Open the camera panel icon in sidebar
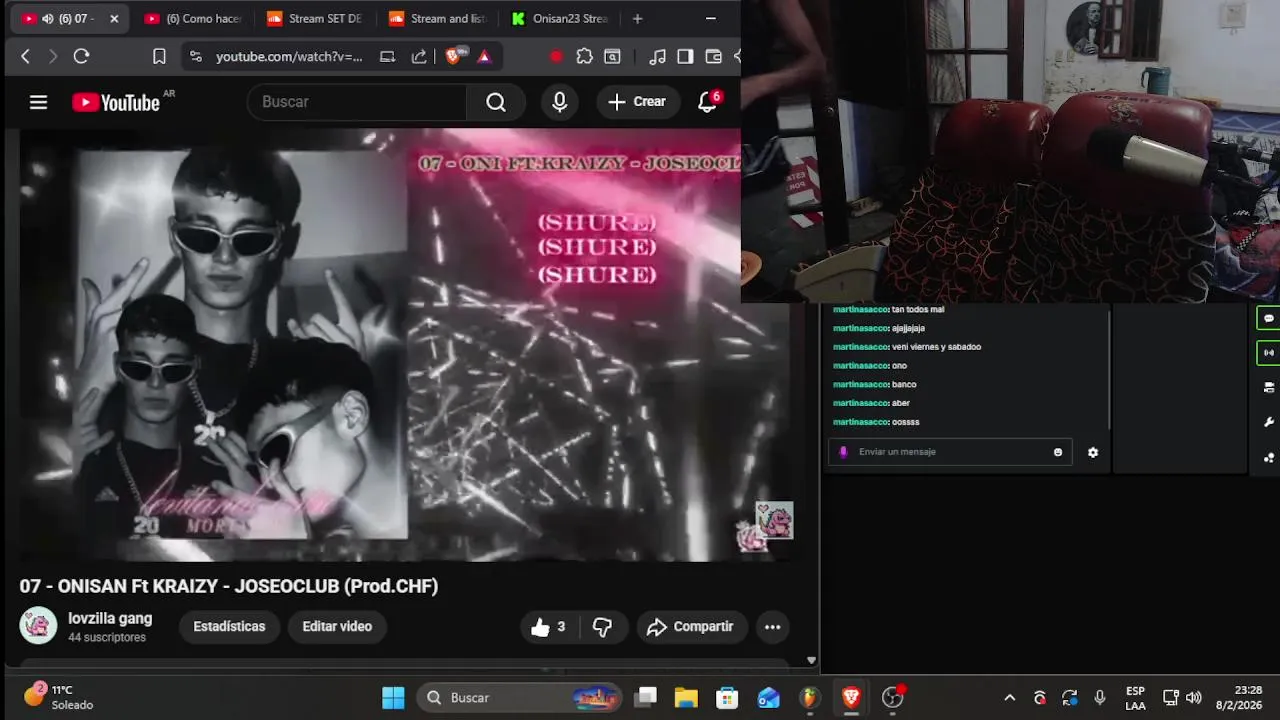This screenshot has width=1280, height=720. [x=1268, y=388]
